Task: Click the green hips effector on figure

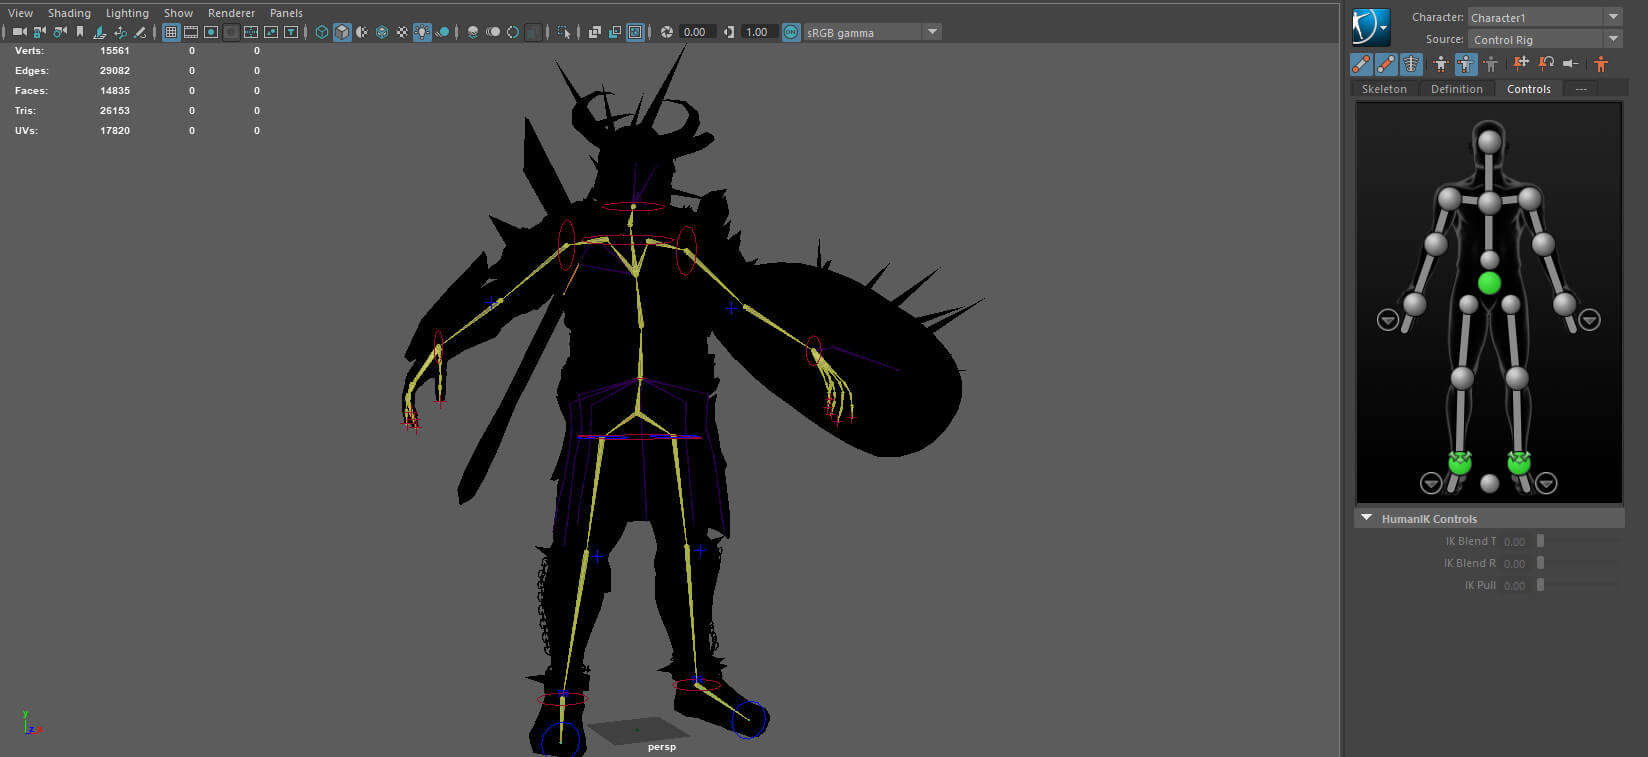Action: point(1489,283)
